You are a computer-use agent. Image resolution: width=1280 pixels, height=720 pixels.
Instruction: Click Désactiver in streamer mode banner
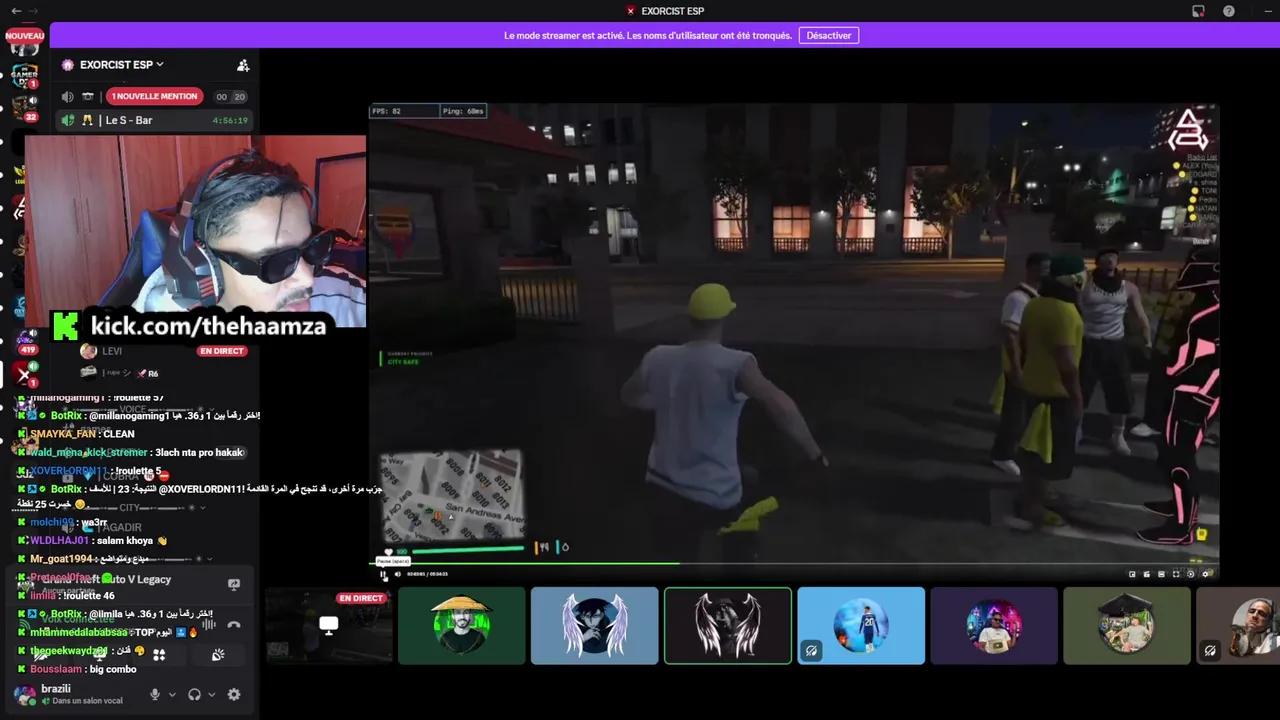[829, 35]
